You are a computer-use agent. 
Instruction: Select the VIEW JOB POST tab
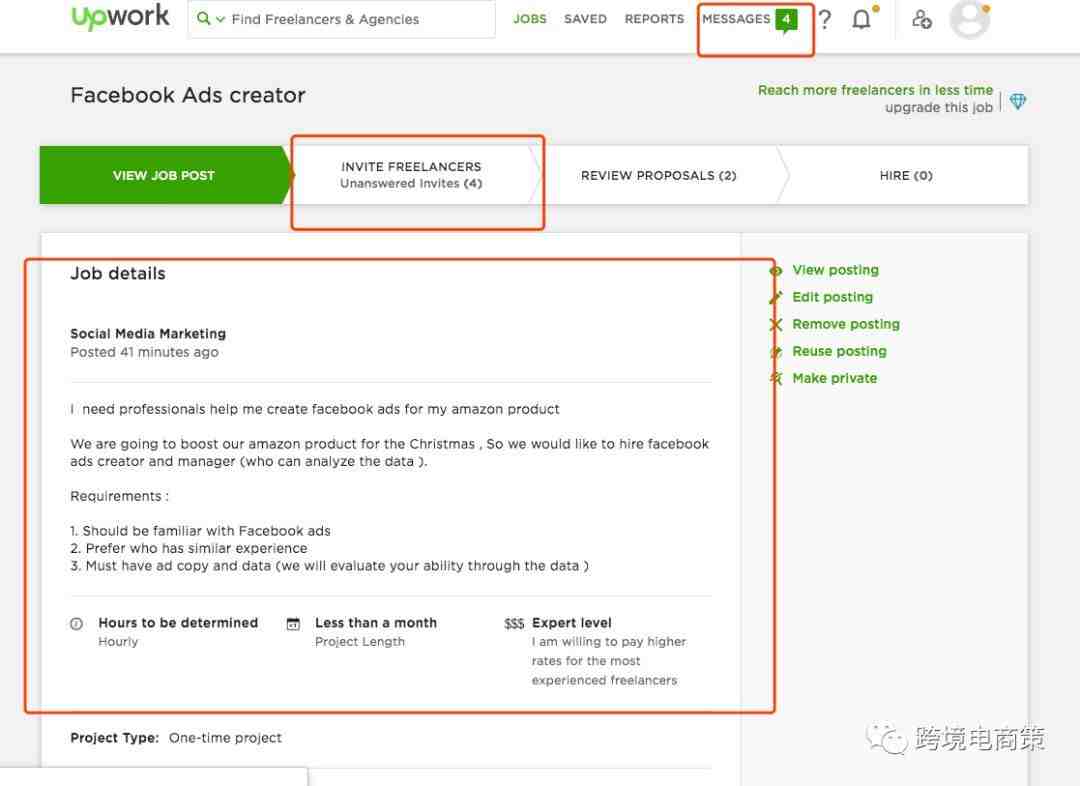pyautogui.click(x=164, y=175)
